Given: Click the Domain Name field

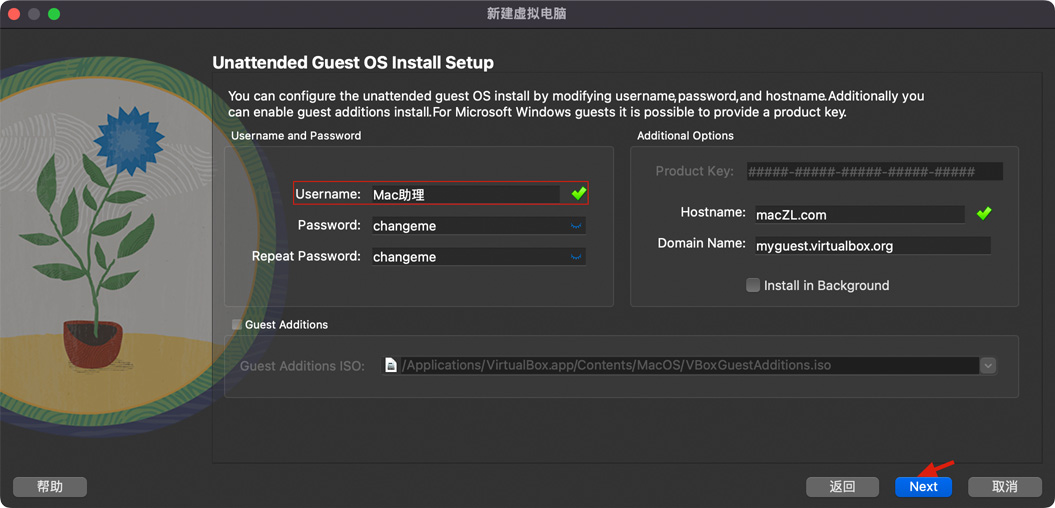Looking at the screenshot, I should click(x=871, y=245).
